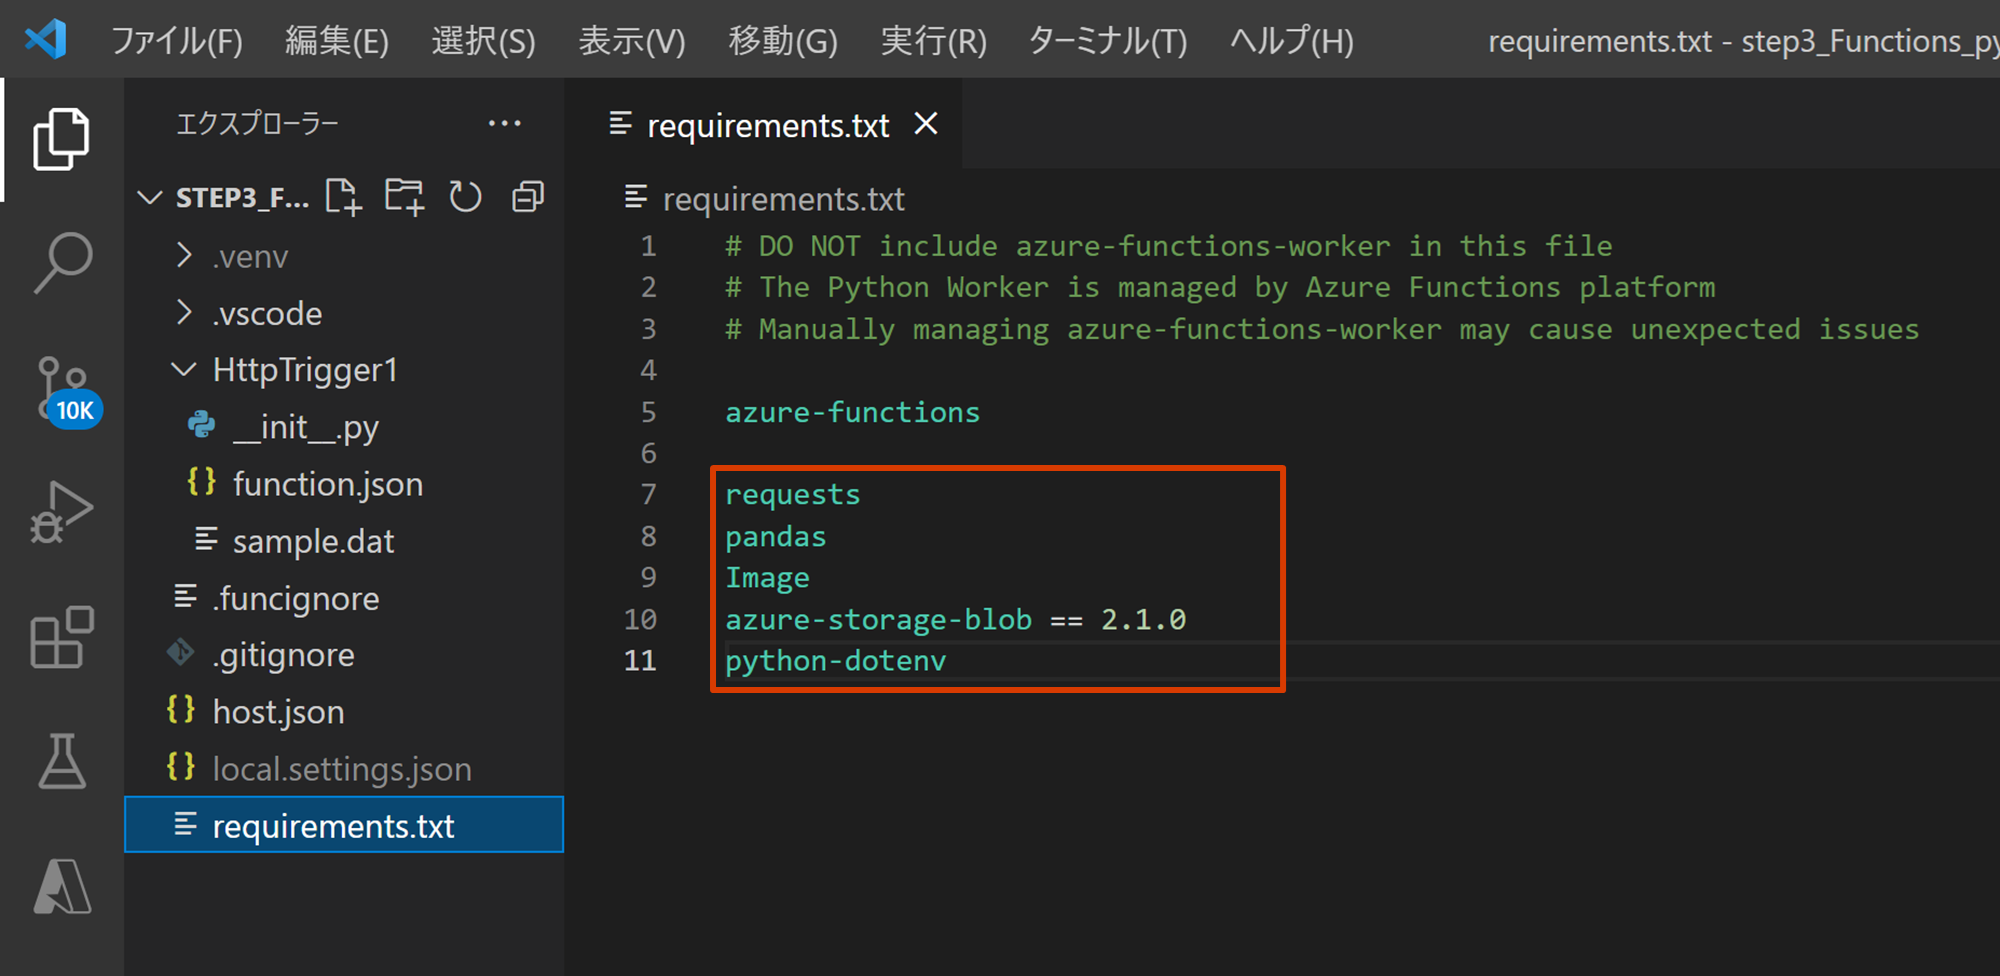
Task: Open the Azure extension view
Action: click(x=62, y=886)
